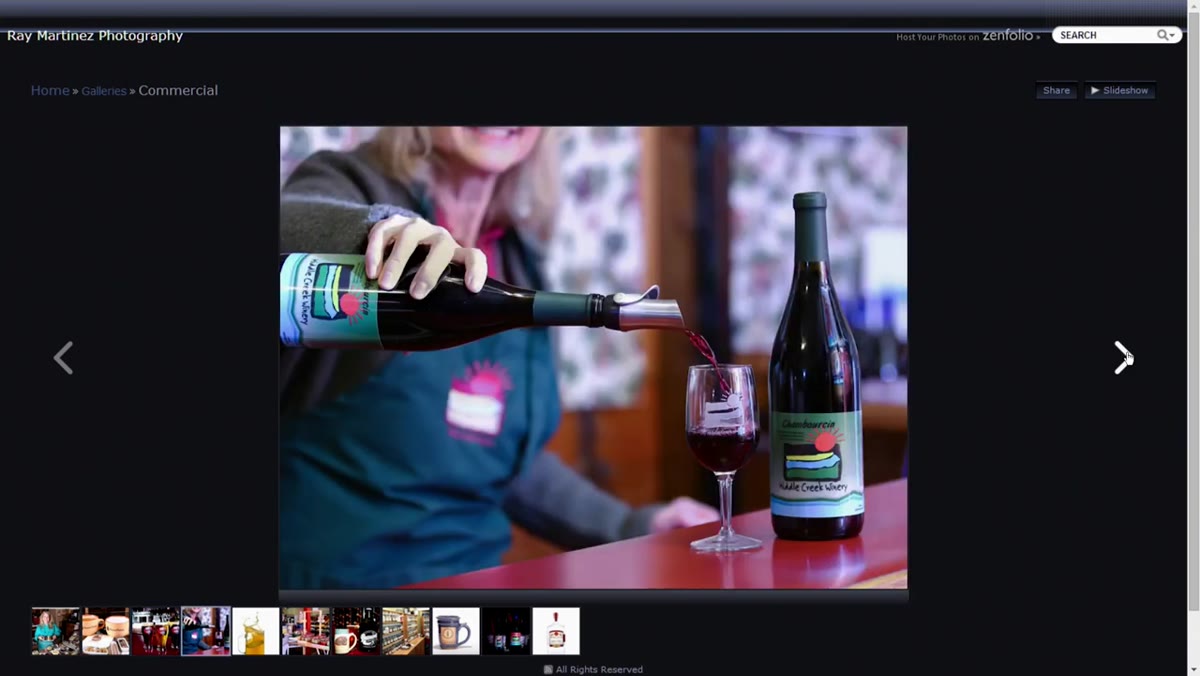Click the RSS icon beside All Rights Reserved

click(x=548, y=669)
